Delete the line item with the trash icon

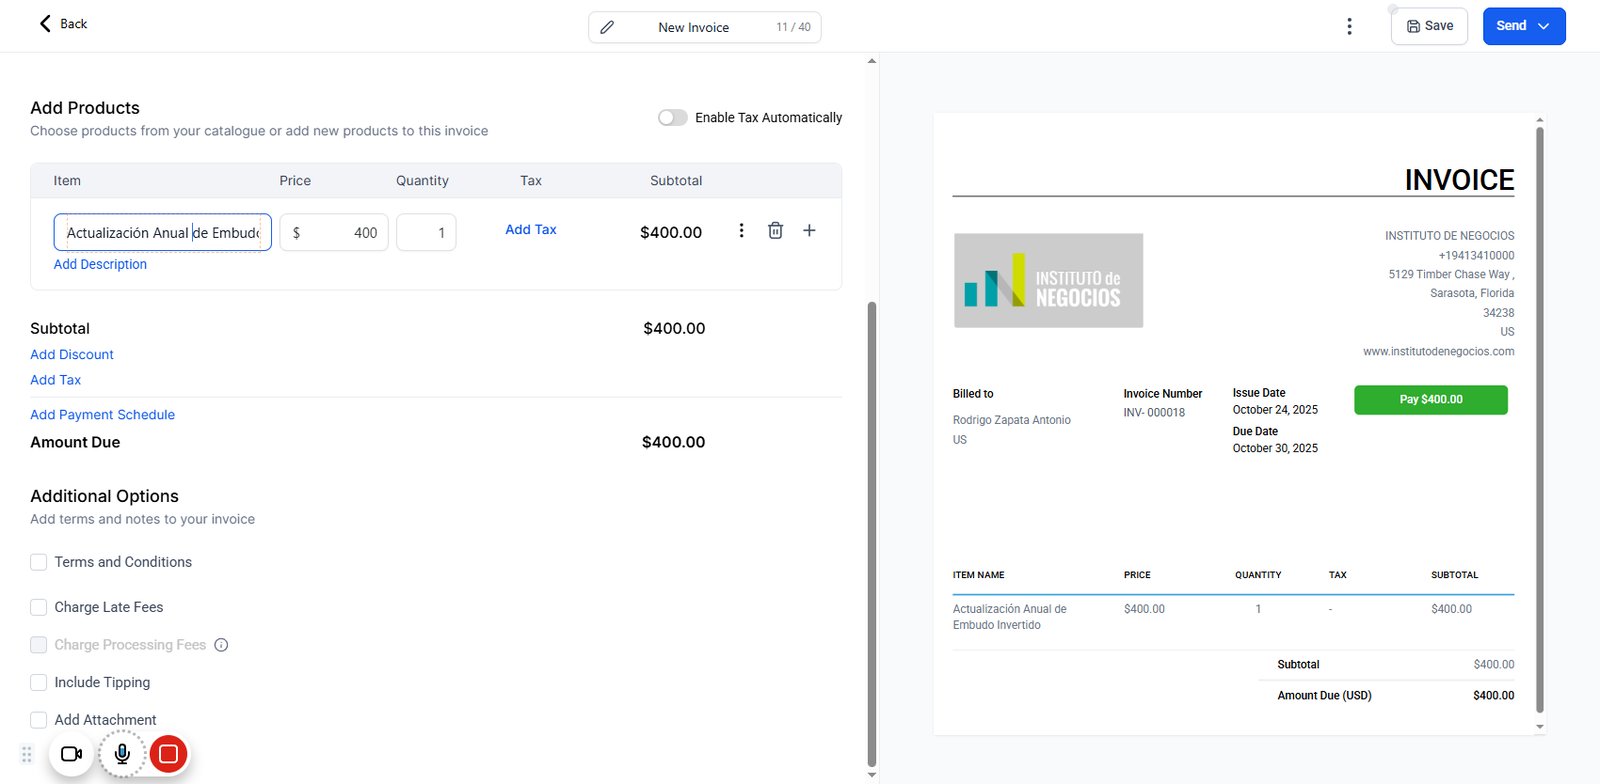point(775,230)
